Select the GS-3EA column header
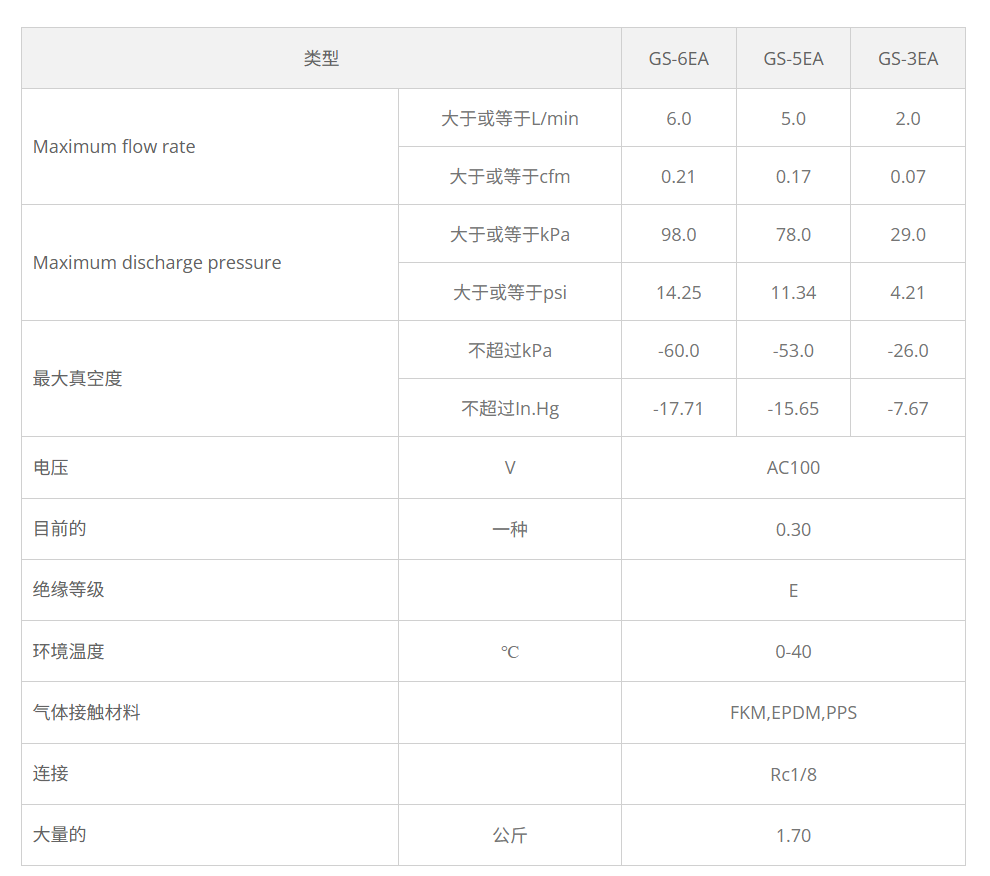 tap(907, 58)
